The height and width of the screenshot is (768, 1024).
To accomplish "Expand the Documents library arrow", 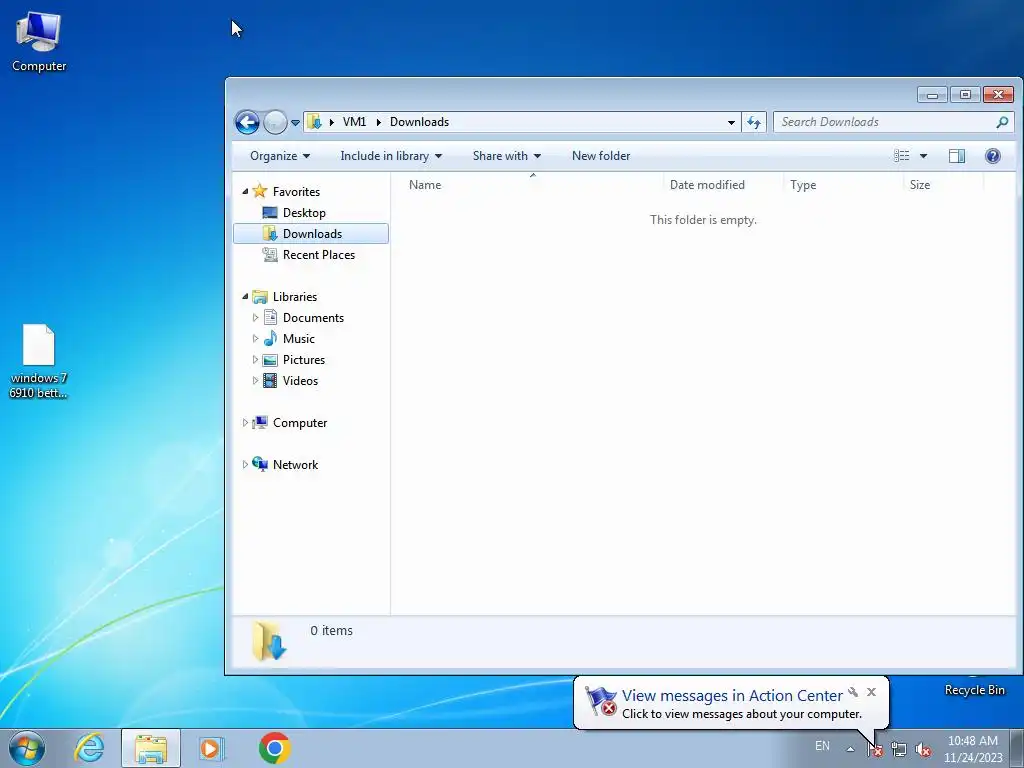I will [255, 317].
